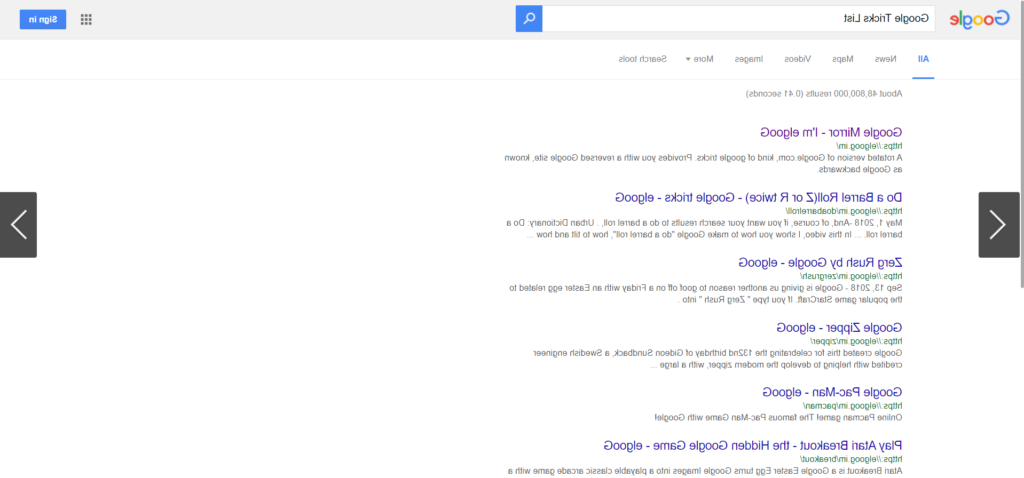This screenshot has height=478, width=1024.
Task: Open the Do a Barrel Roll result link
Action: pyautogui.click(x=759, y=197)
